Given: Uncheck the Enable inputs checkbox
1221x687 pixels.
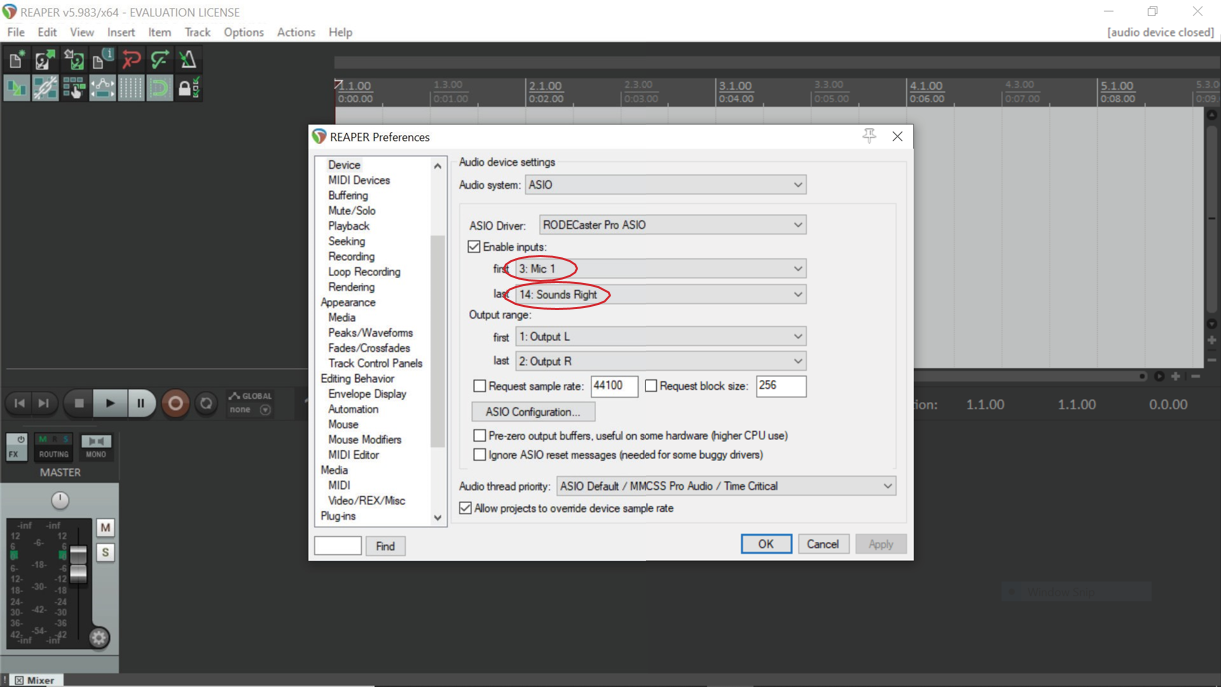Looking at the screenshot, I should pos(474,247).
